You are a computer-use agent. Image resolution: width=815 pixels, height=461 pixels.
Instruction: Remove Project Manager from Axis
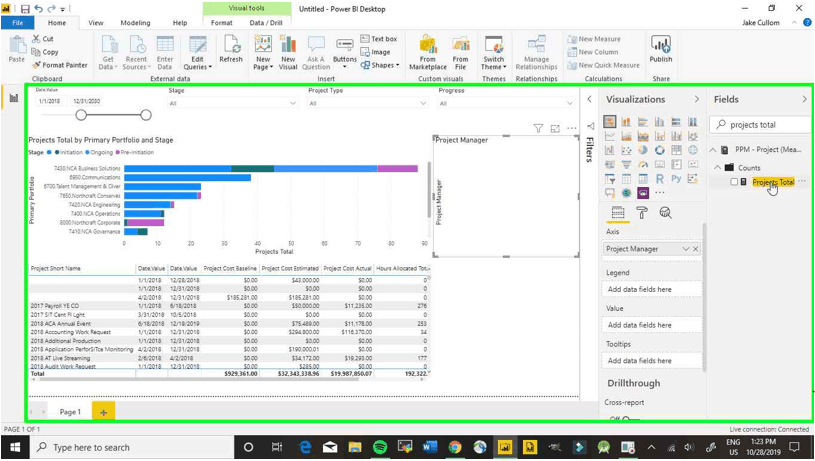(695, 249)
